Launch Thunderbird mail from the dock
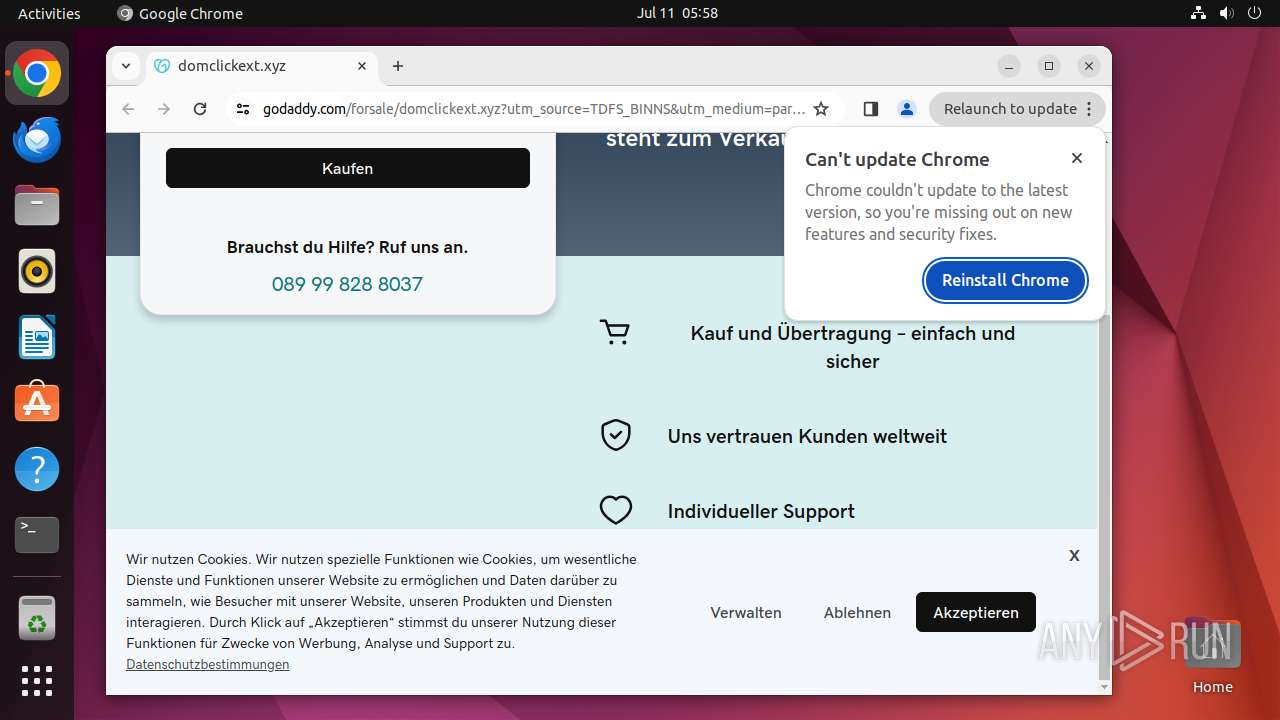The width and height of the screenshot is (1280, 720). 37,139
